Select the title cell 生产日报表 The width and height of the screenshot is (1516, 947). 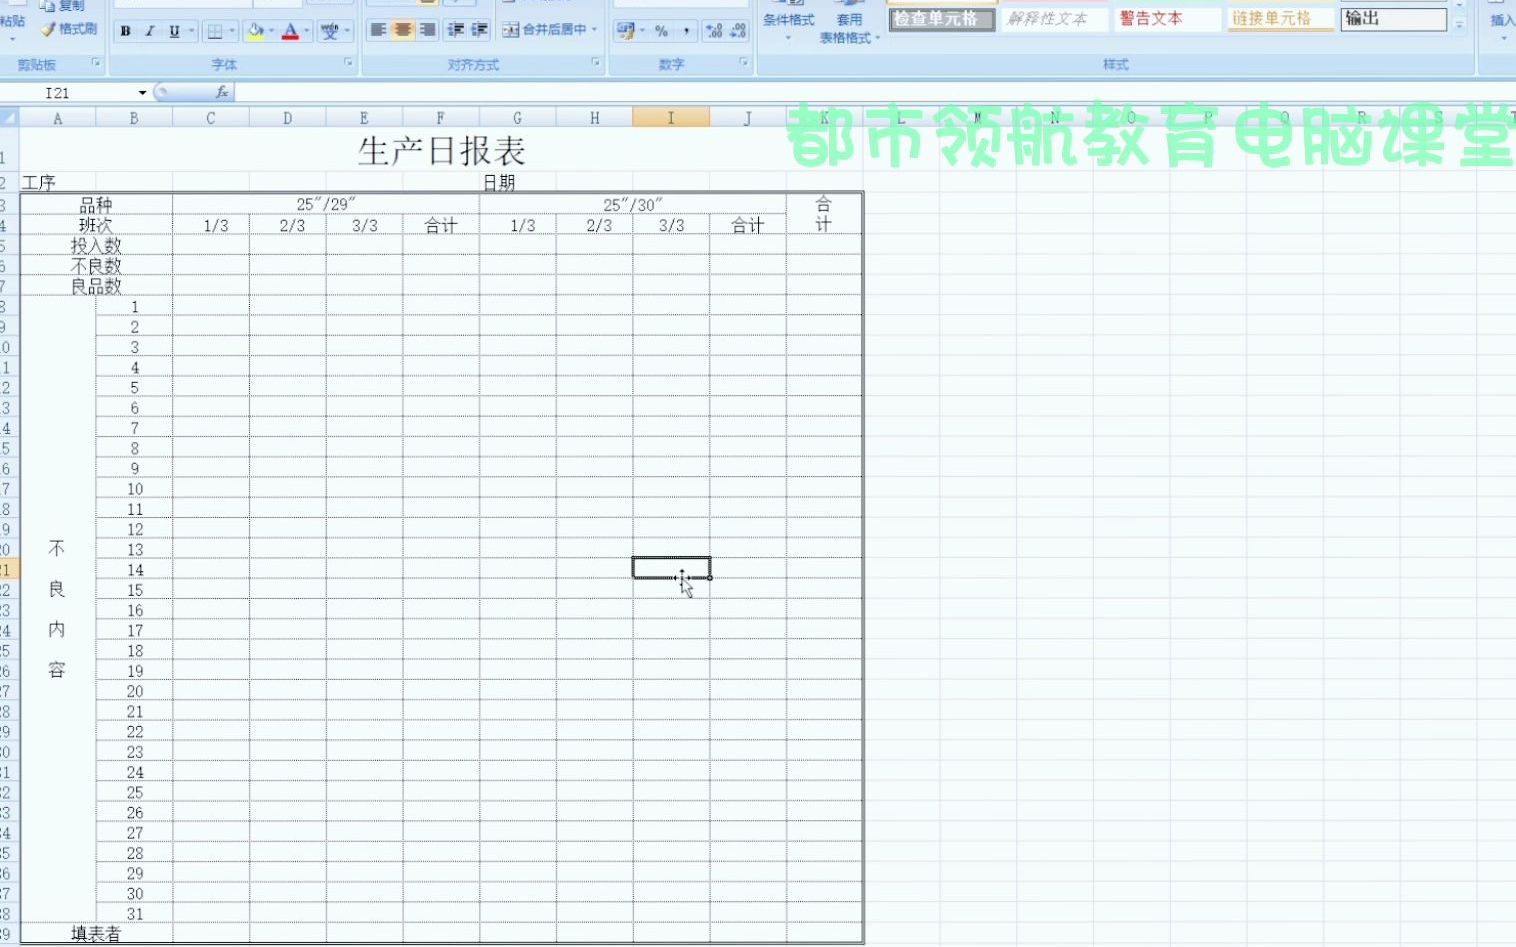pyautogui.click(x=441, y=151)
